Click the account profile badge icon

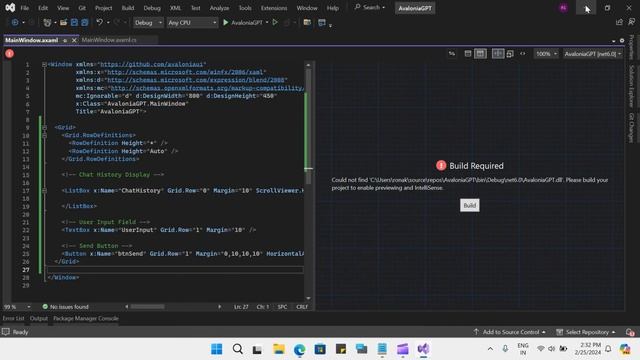[x=563, y=8]
